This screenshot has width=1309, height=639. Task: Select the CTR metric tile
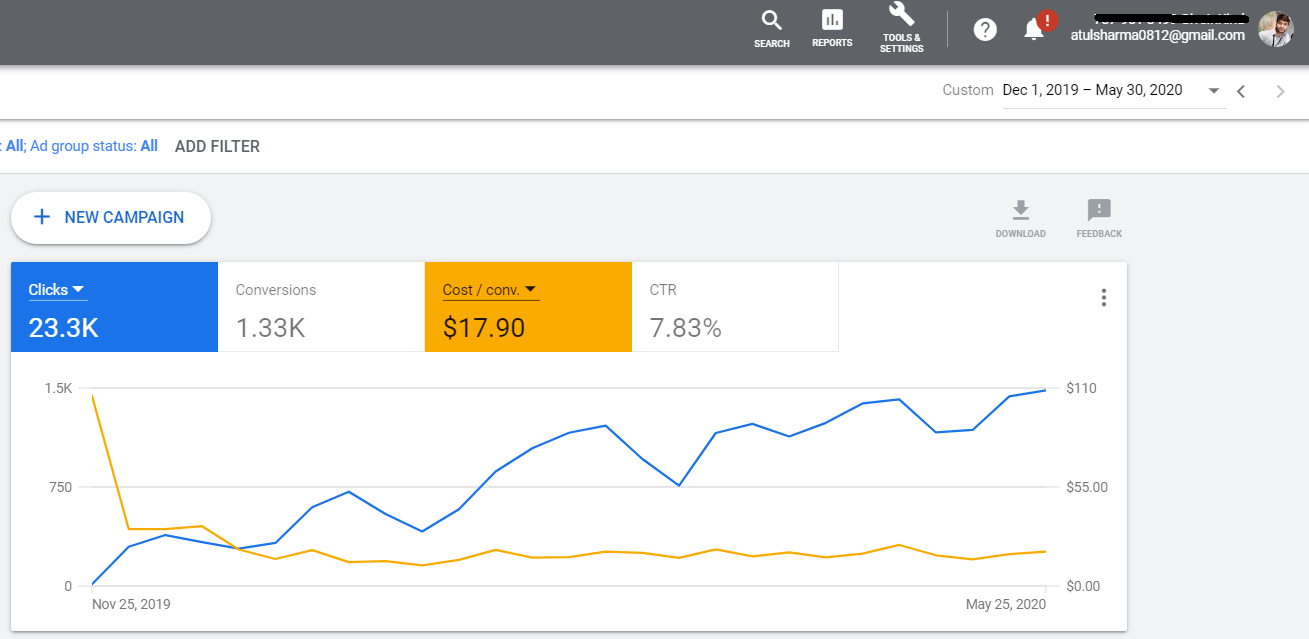pyautogui.click(x=734, y=307)
